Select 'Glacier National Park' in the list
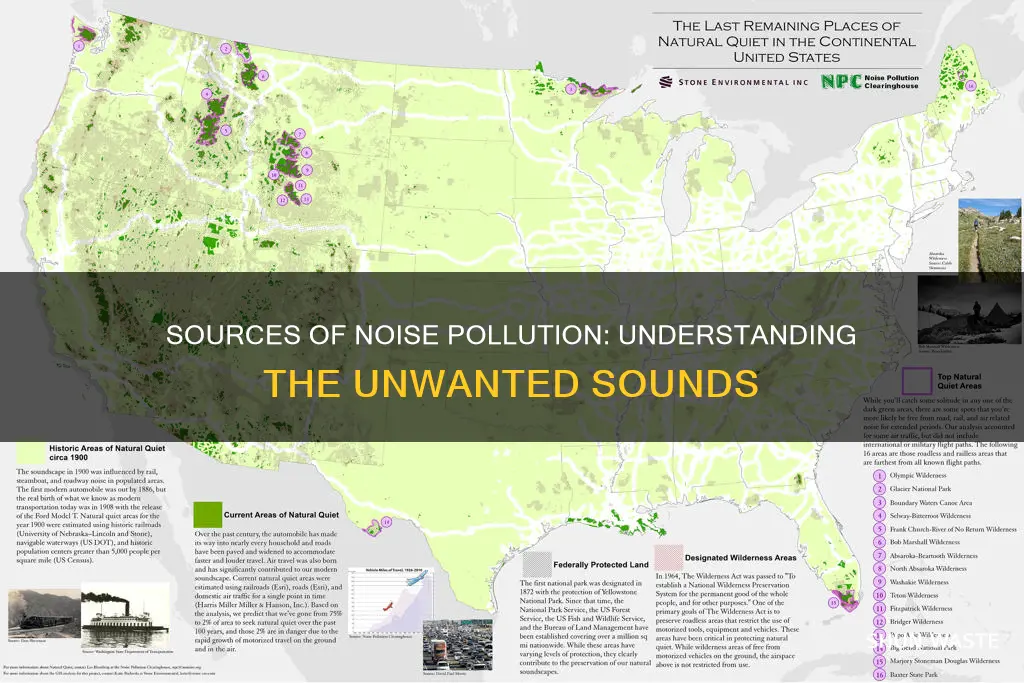Image resolution: width=1024 pixels, height=683 pixels. tap(920, 488)
